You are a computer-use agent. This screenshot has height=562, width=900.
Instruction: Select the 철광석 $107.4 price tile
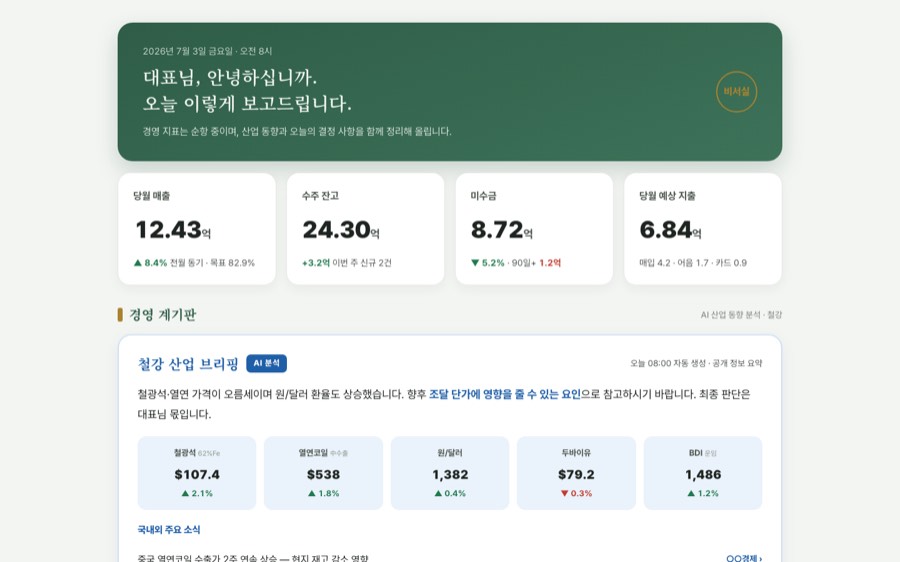point(197,473)
